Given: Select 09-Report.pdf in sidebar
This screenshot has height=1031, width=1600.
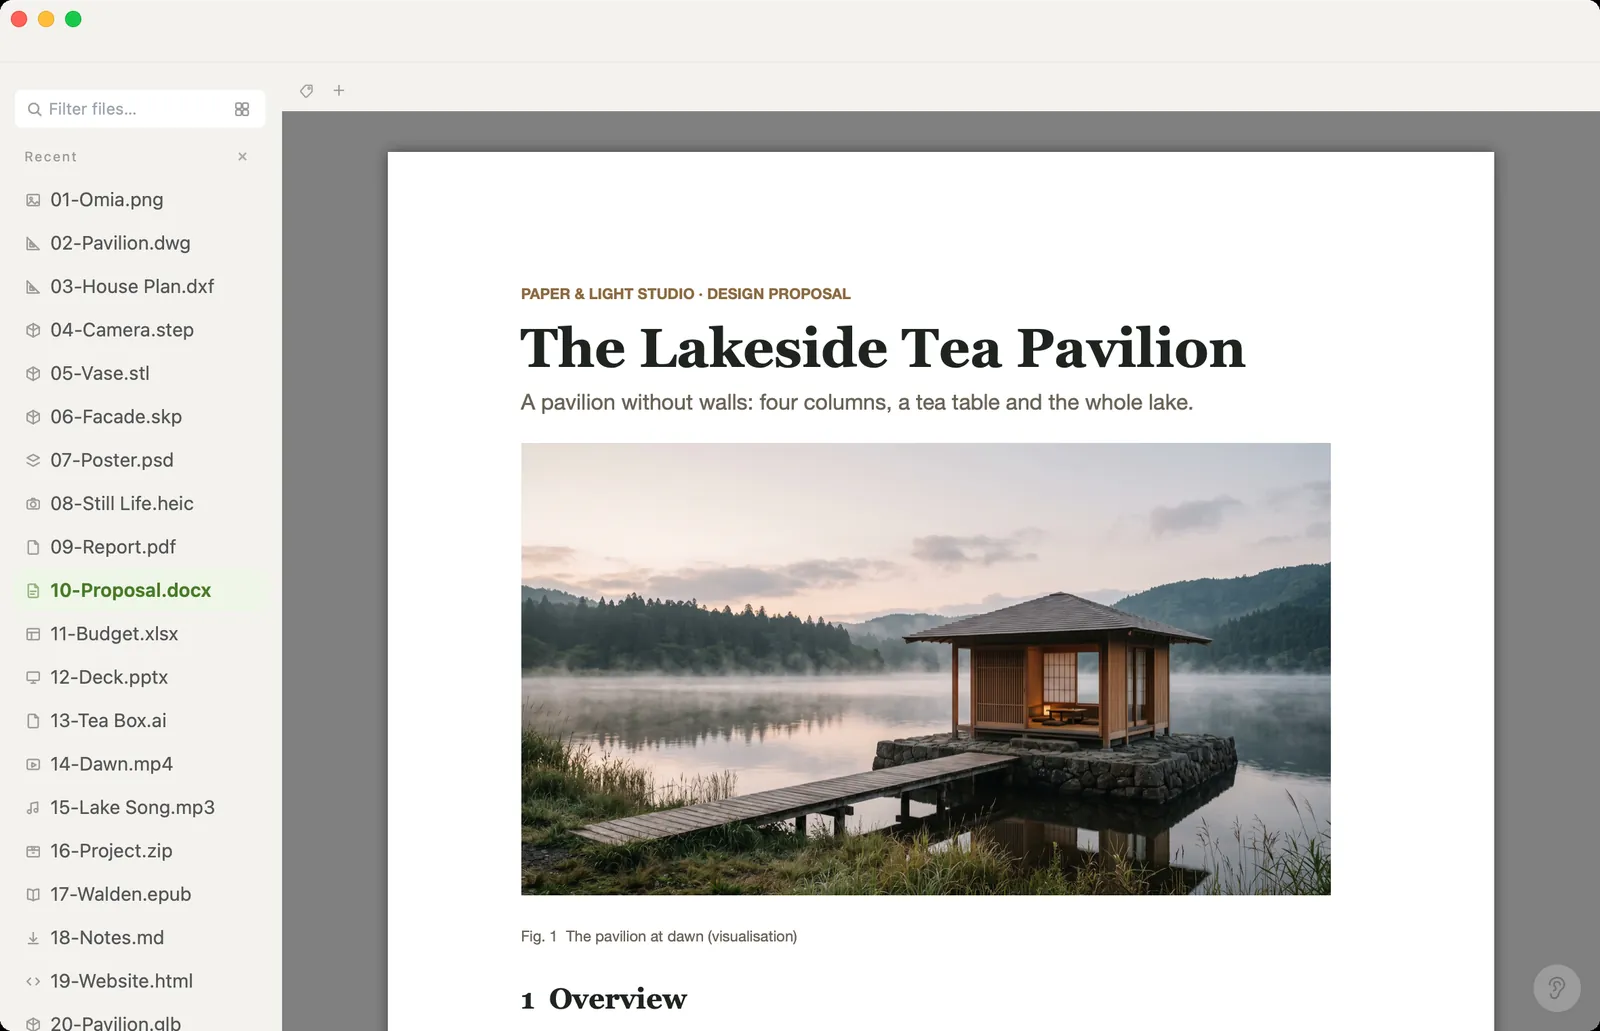Looking at the screenshot, I should click(140, 547).
